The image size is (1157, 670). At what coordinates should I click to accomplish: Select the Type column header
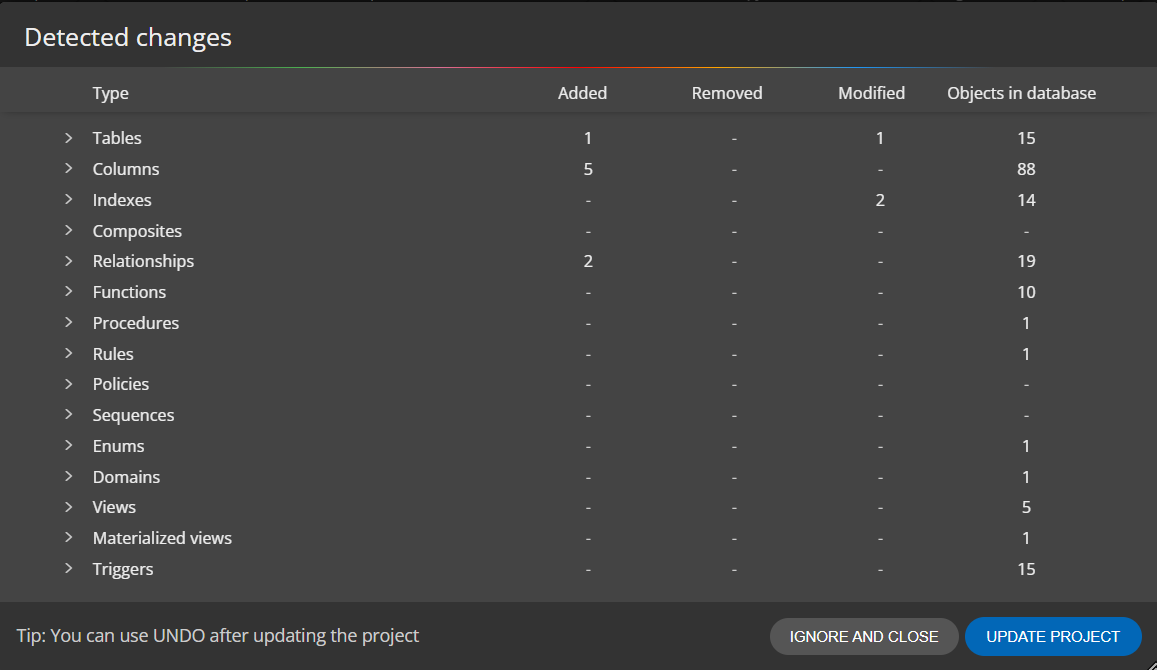(111, 93)
